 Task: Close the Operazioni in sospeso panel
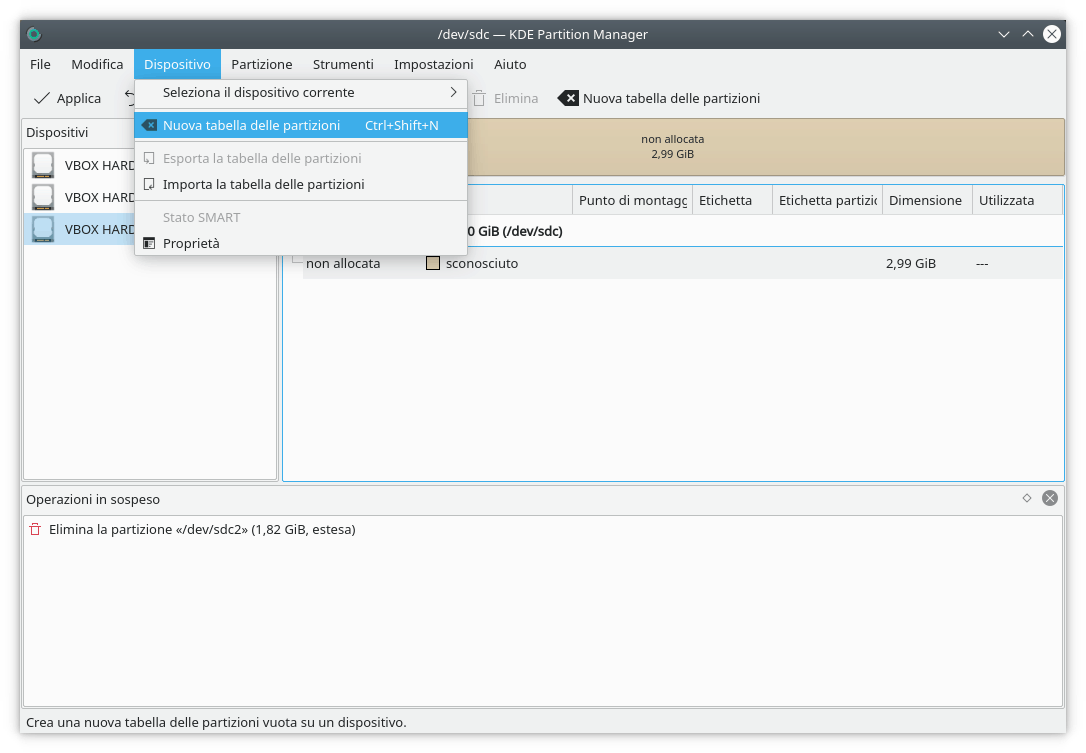point(1049,498)
